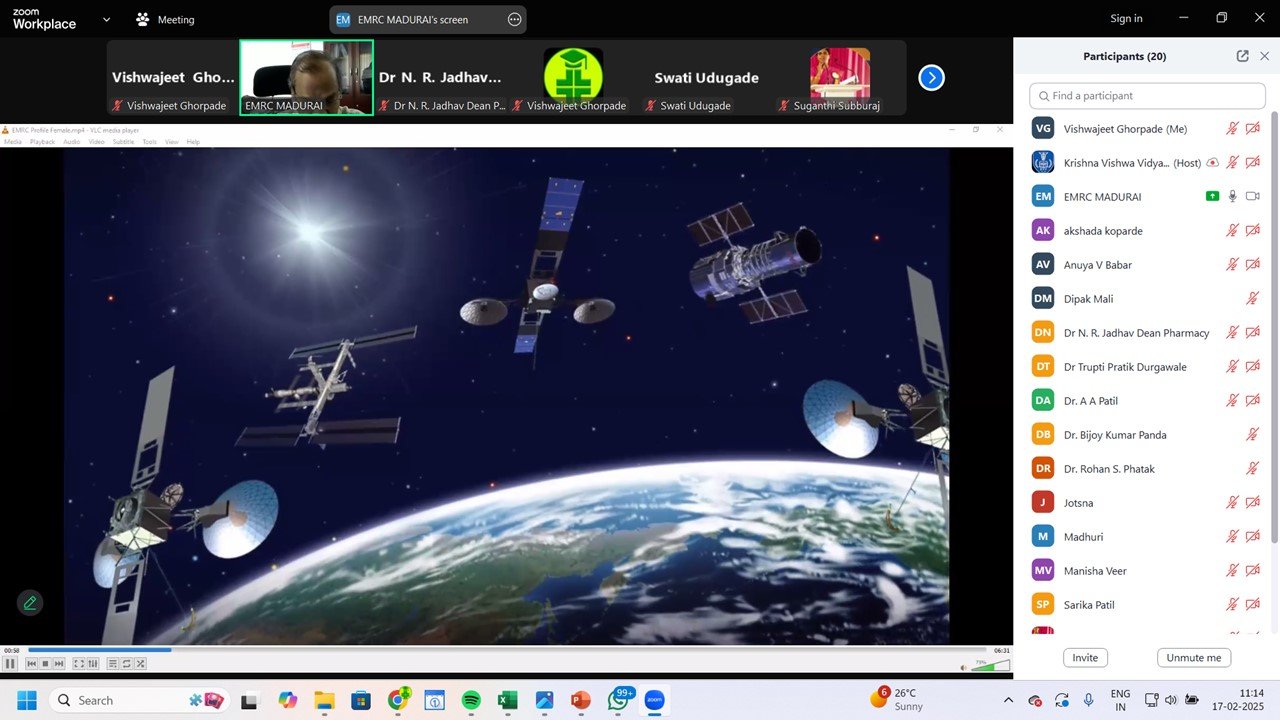Screen dimensions: 1280x720
Task: Click the green annotate pencil icon
Action: 30,603
